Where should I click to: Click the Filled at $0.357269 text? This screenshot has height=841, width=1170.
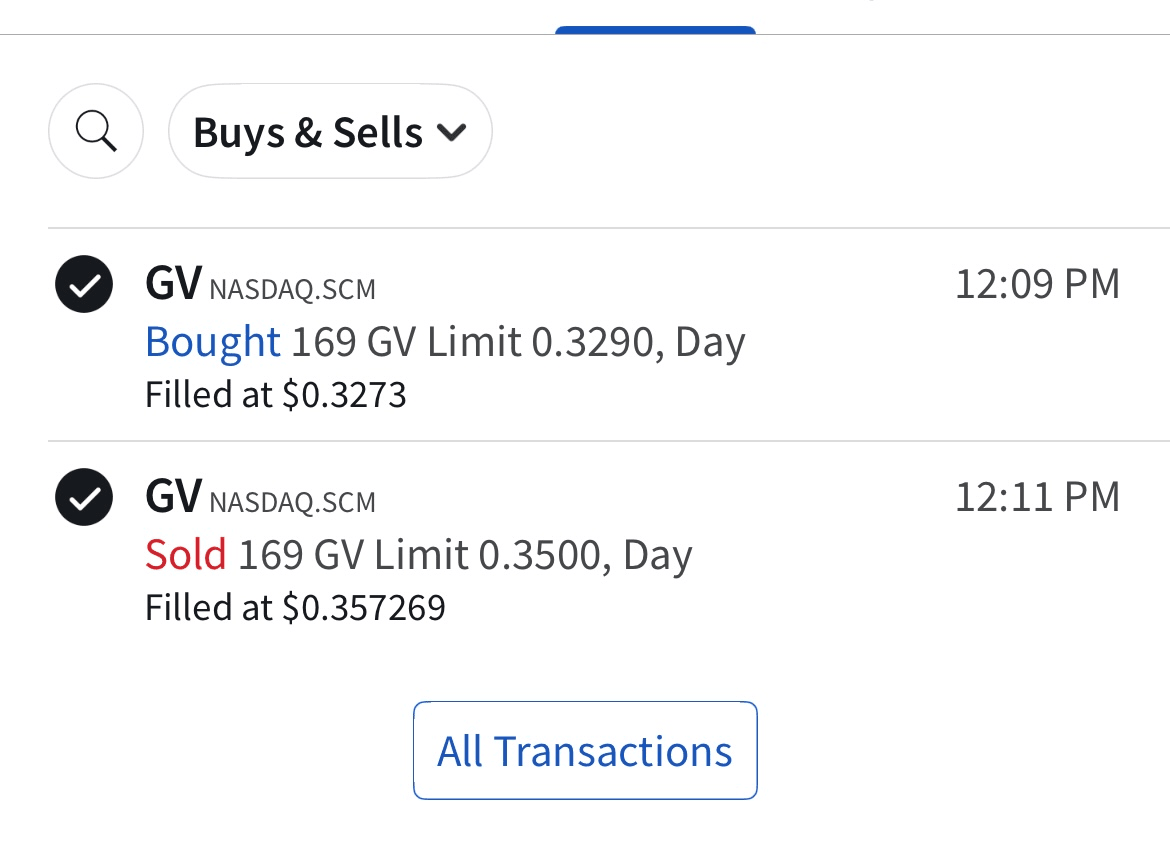point(295,607)
